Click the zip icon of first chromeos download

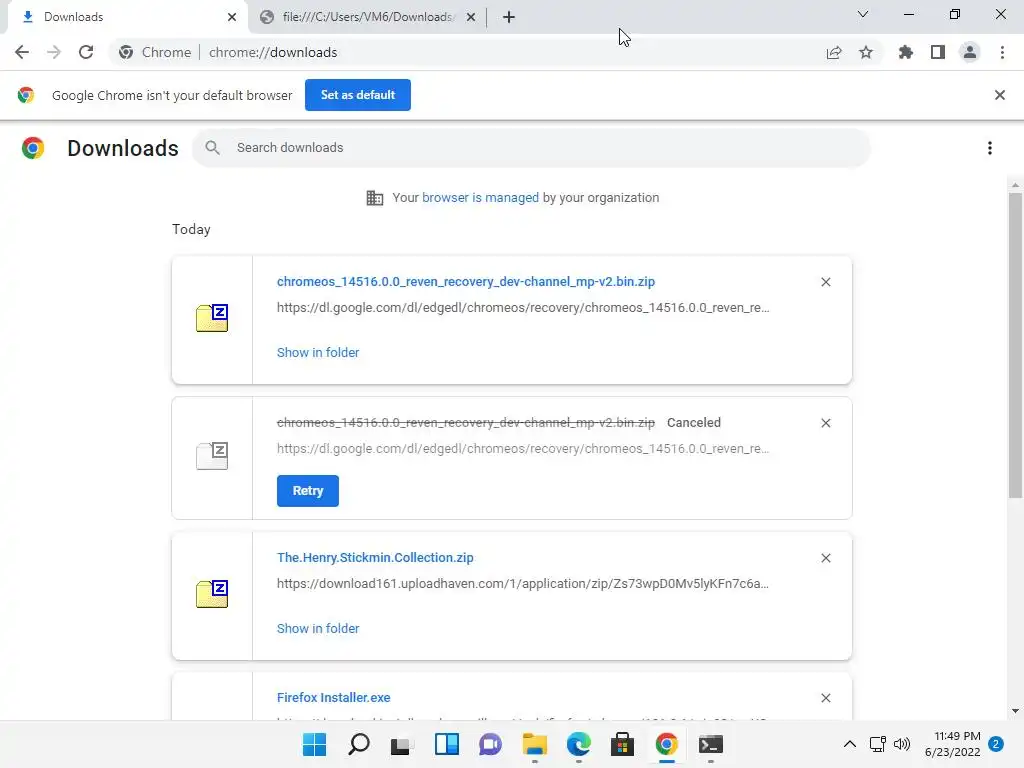(212, 318)
